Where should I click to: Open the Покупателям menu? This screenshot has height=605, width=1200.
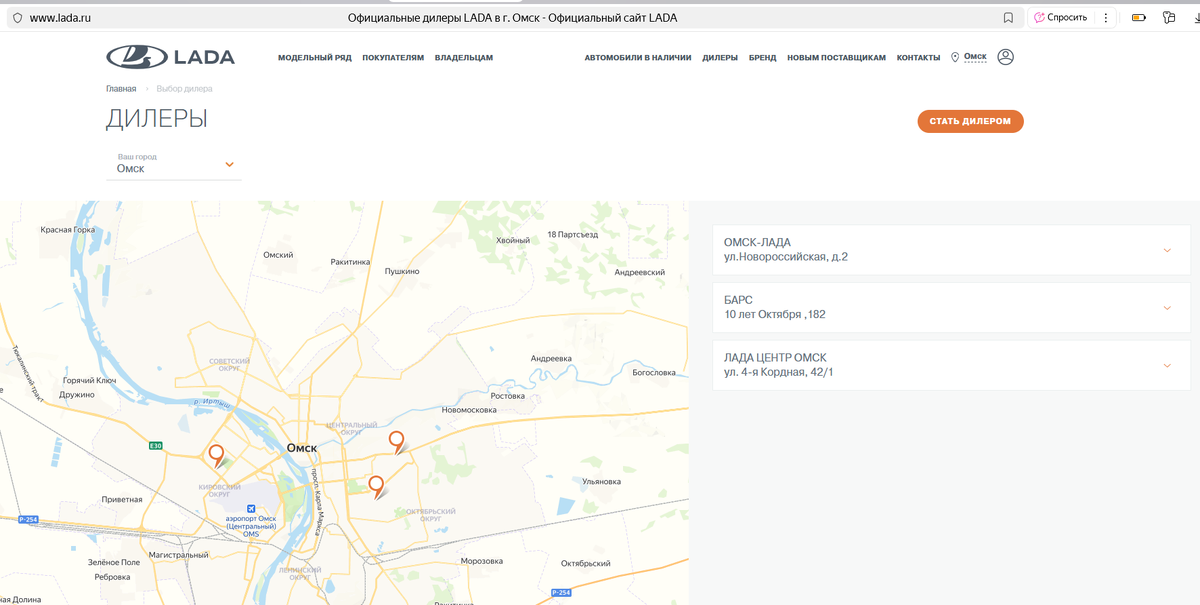coord(393,58)
